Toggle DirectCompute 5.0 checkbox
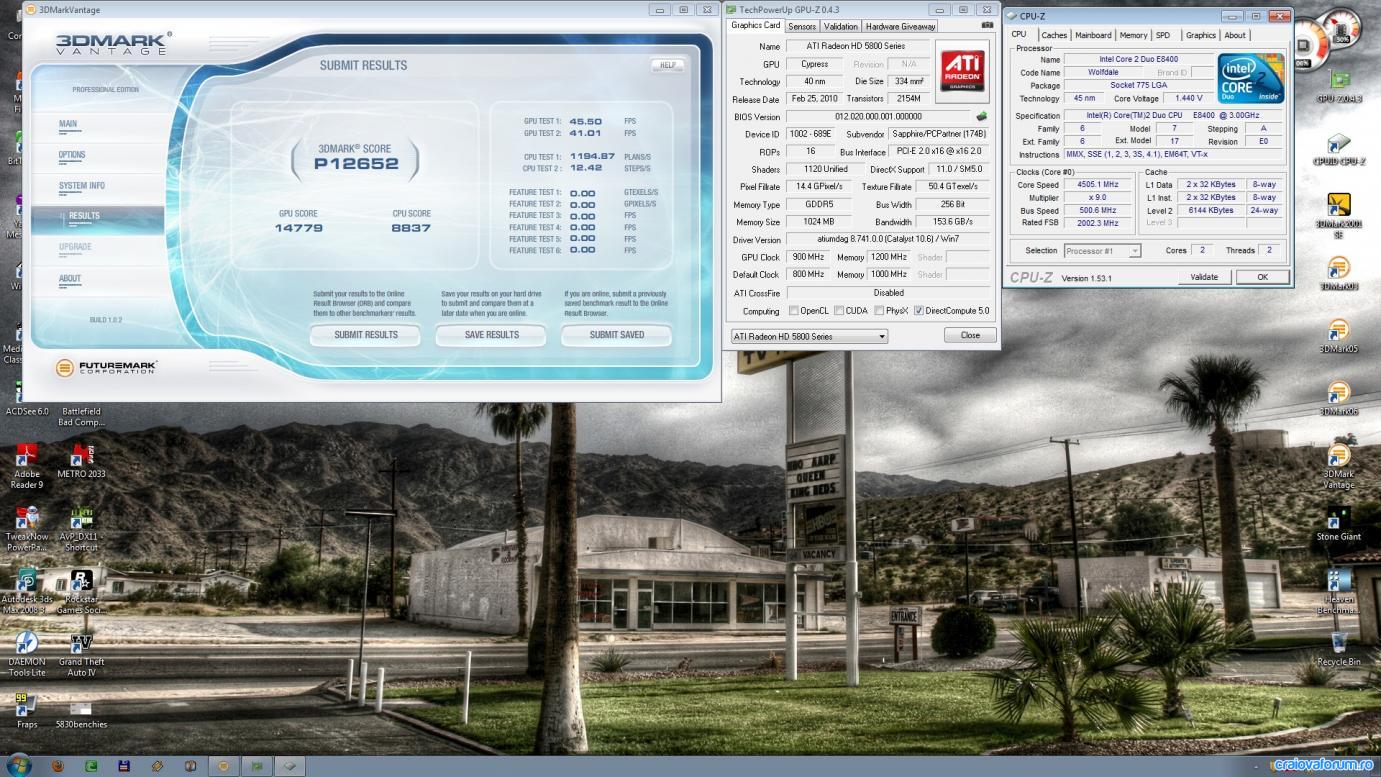This screenshot has height=777, width=1381. (919, 311)
